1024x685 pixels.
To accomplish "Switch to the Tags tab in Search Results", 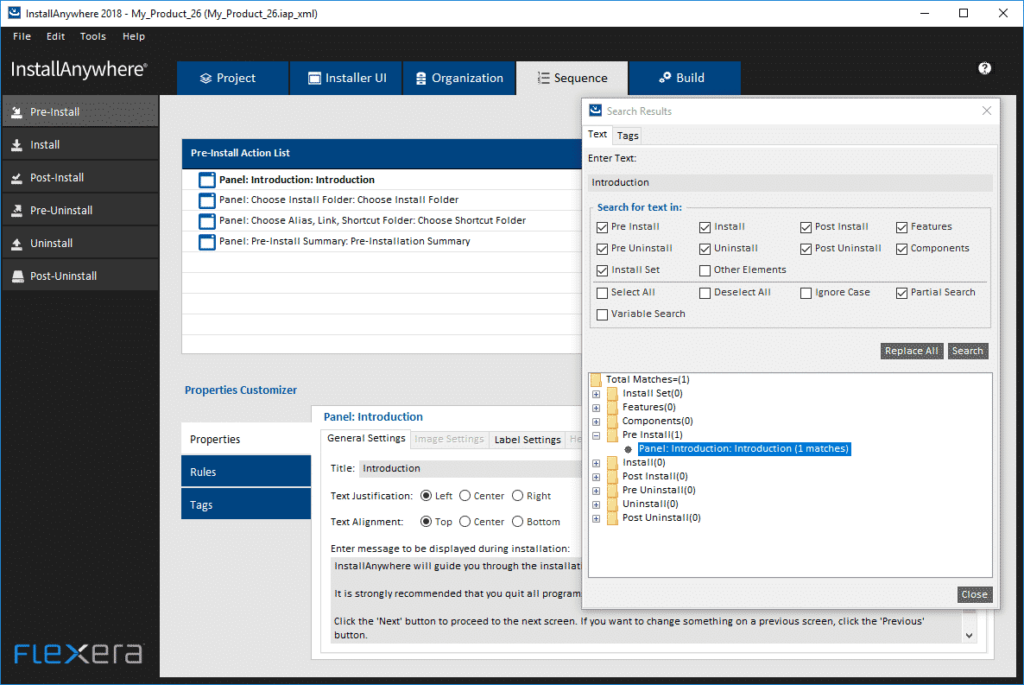I will (628, 135).
